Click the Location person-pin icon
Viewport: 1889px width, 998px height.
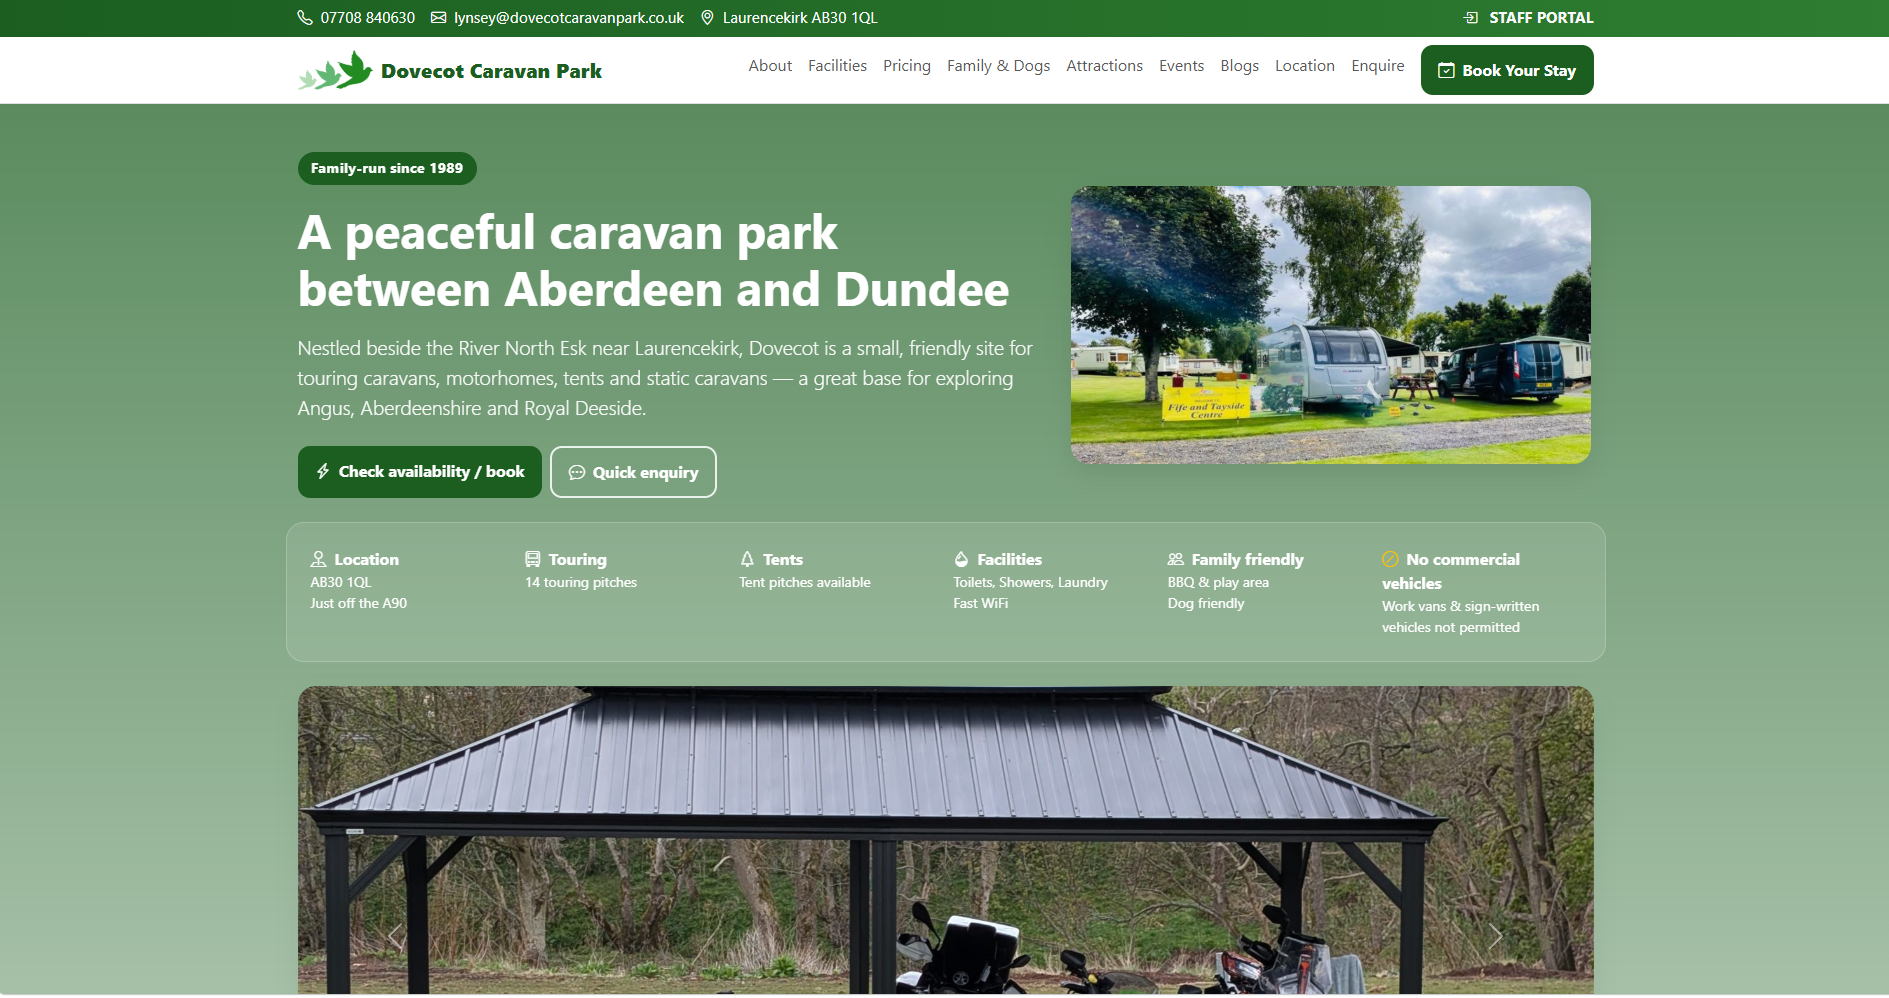point(318,560)
